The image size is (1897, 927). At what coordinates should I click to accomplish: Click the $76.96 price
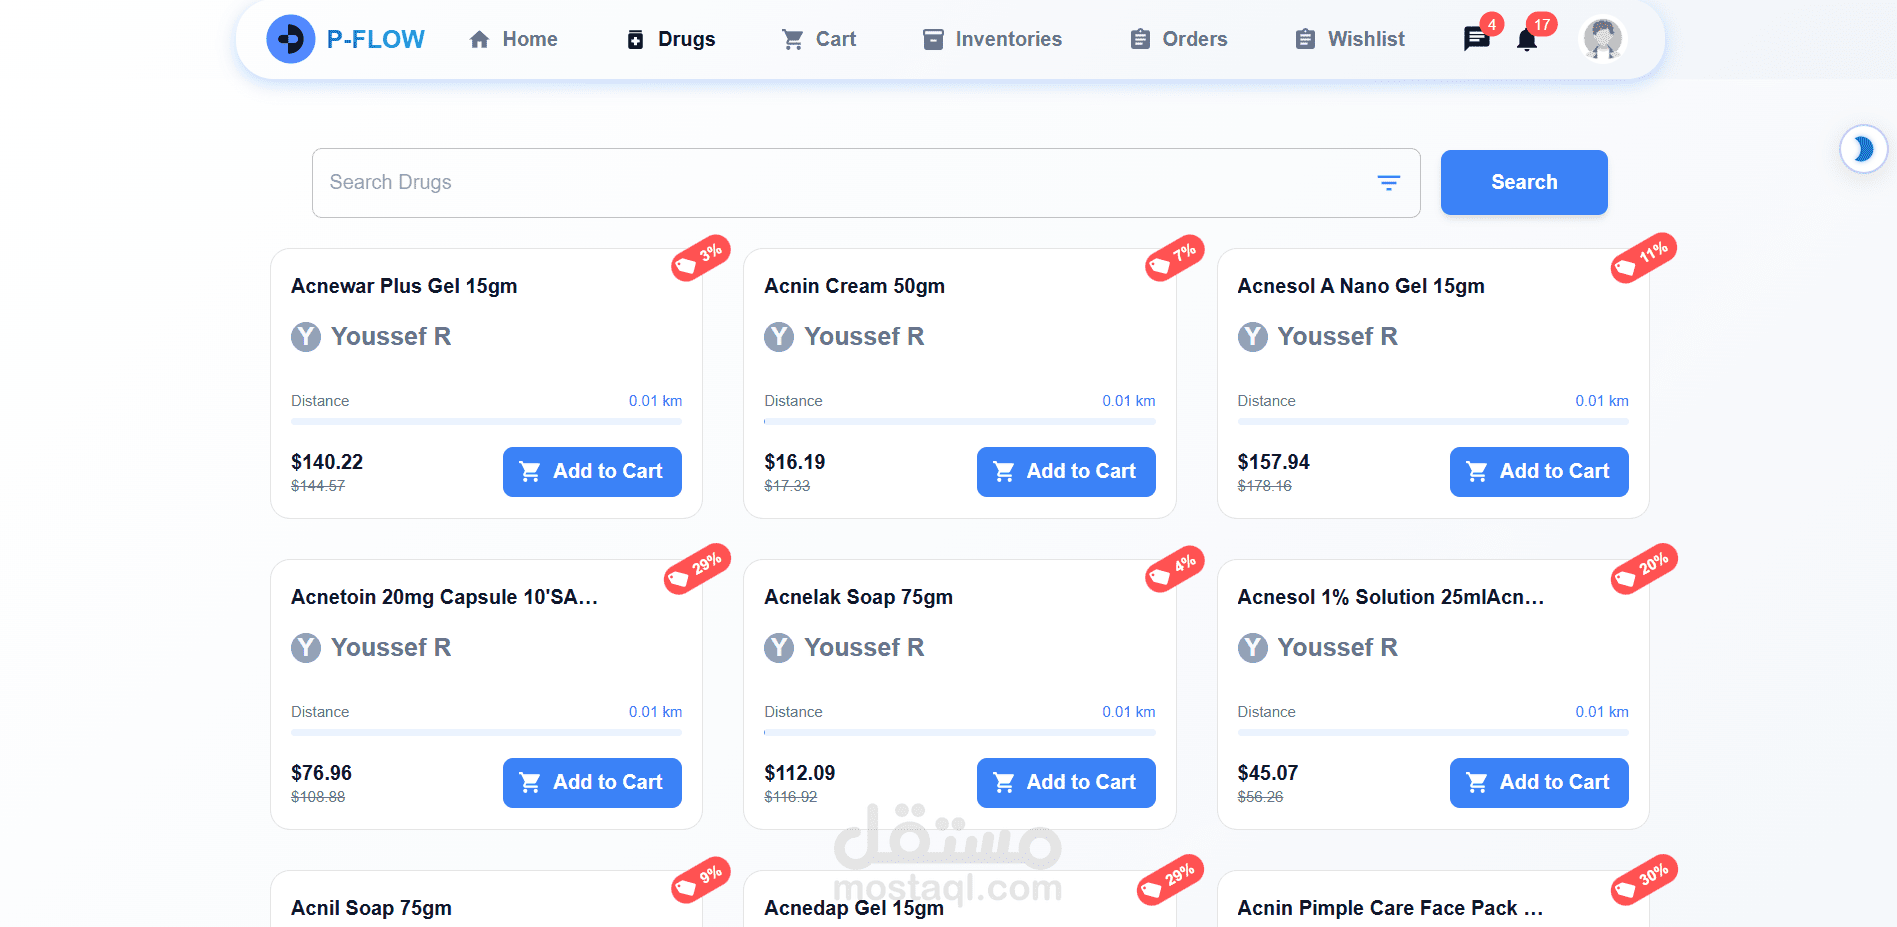pyautogui.click(x=321, y=773)
